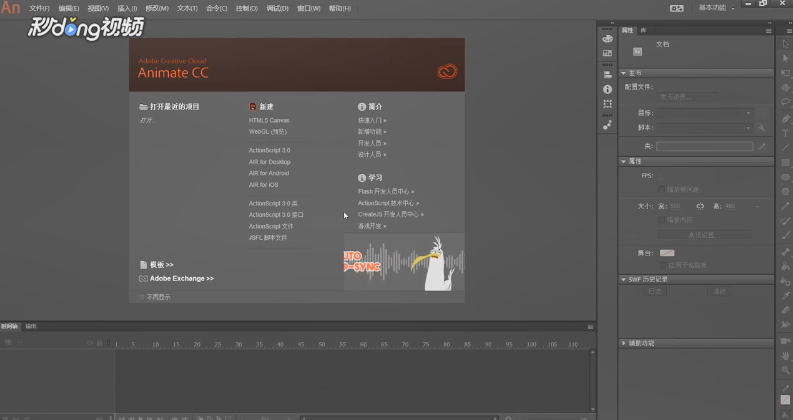Select the Subselection tool
This screenshot has width=793, height=420.
tap(785, 59)
